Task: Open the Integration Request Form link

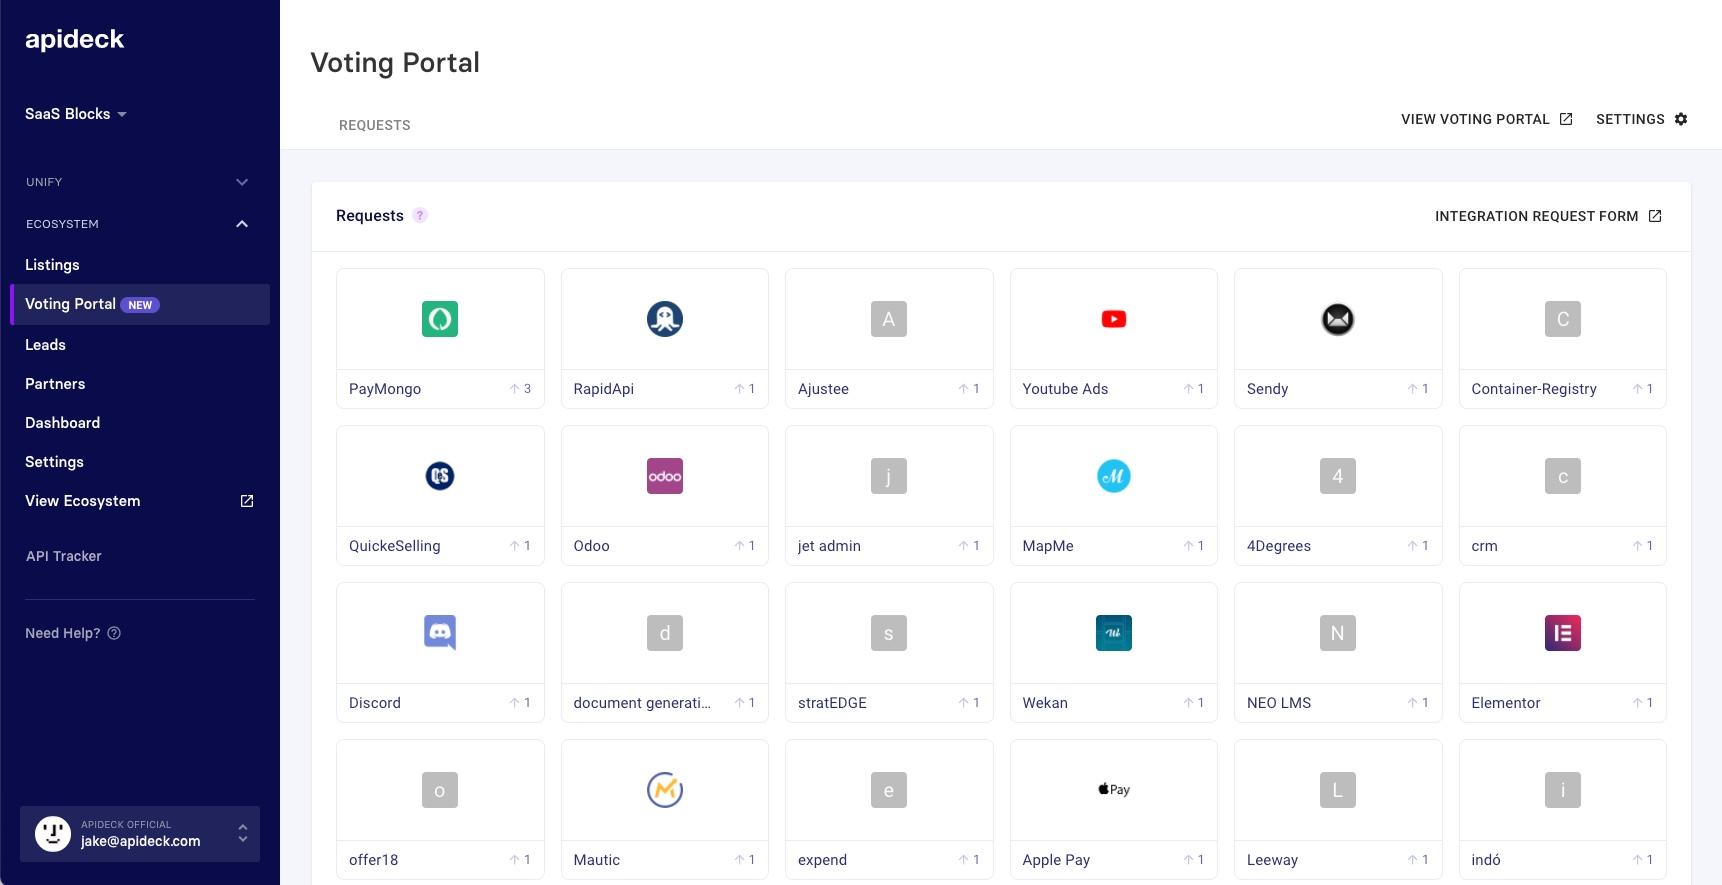Action: [x=1548, y=216]
